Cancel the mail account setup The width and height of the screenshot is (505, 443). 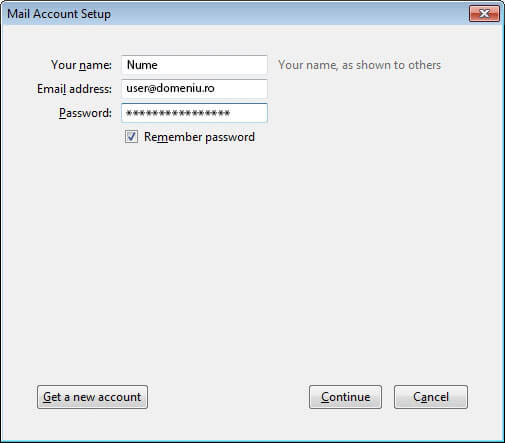pos(431,397)
